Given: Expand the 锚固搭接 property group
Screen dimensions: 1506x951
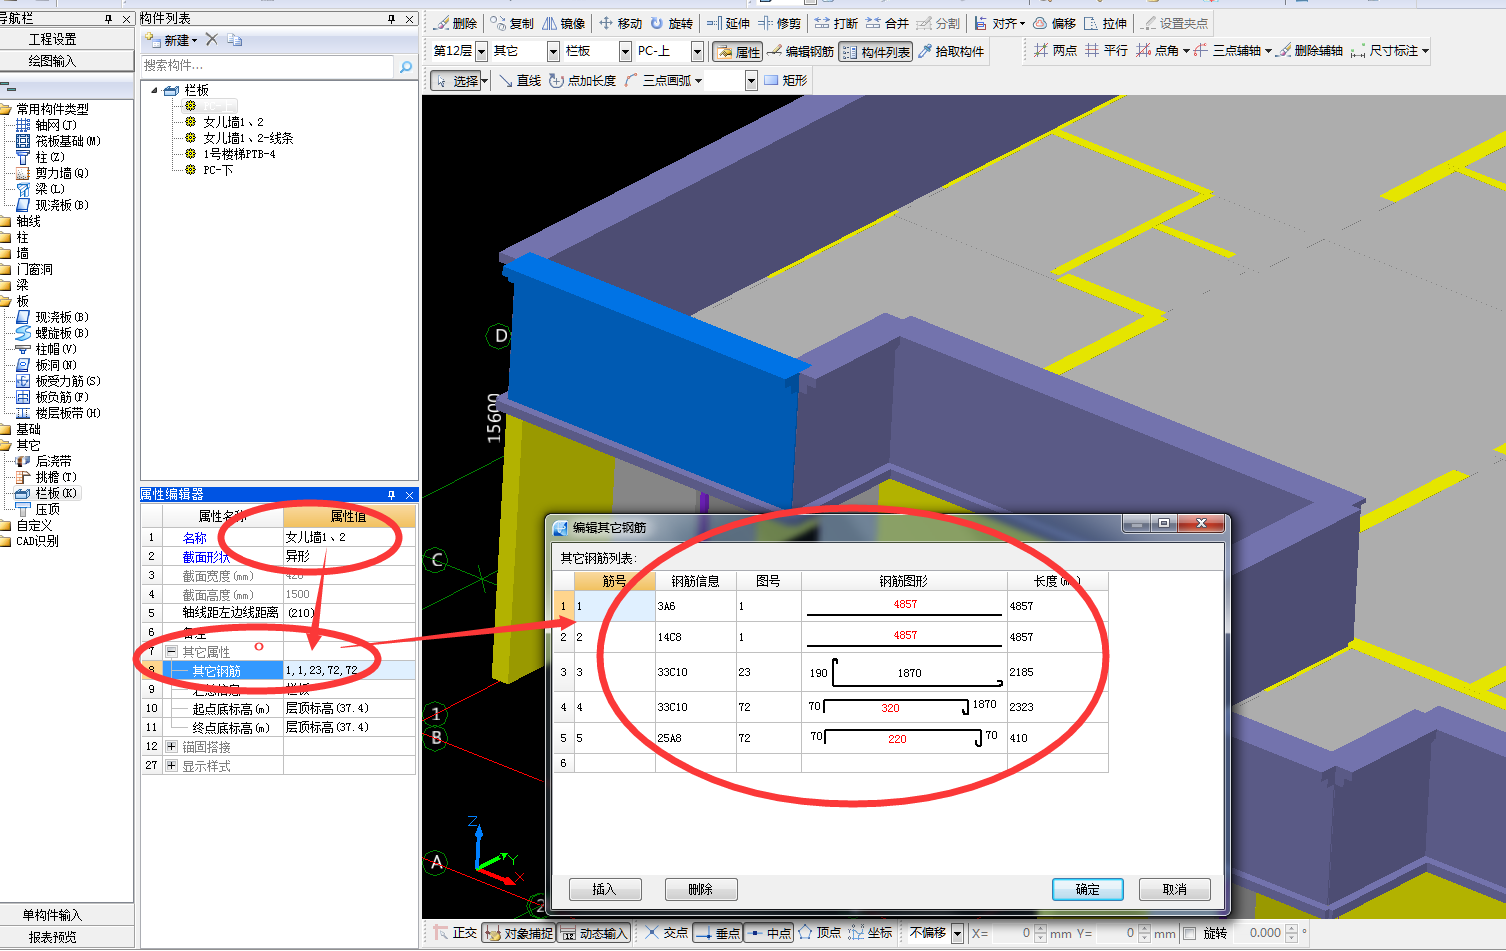Looking at the screenshot, I should pos(171,746).
